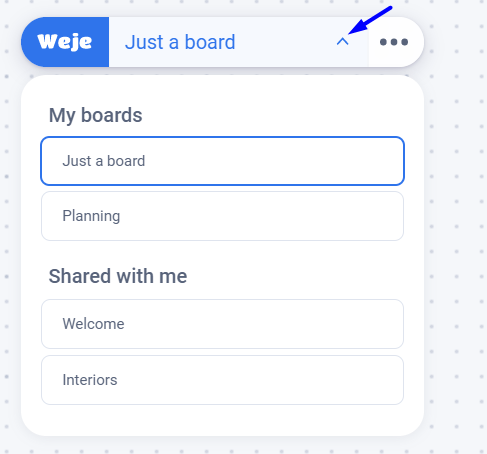
Task: Click the Welcome text label
Action: click(x=94, y=324)
